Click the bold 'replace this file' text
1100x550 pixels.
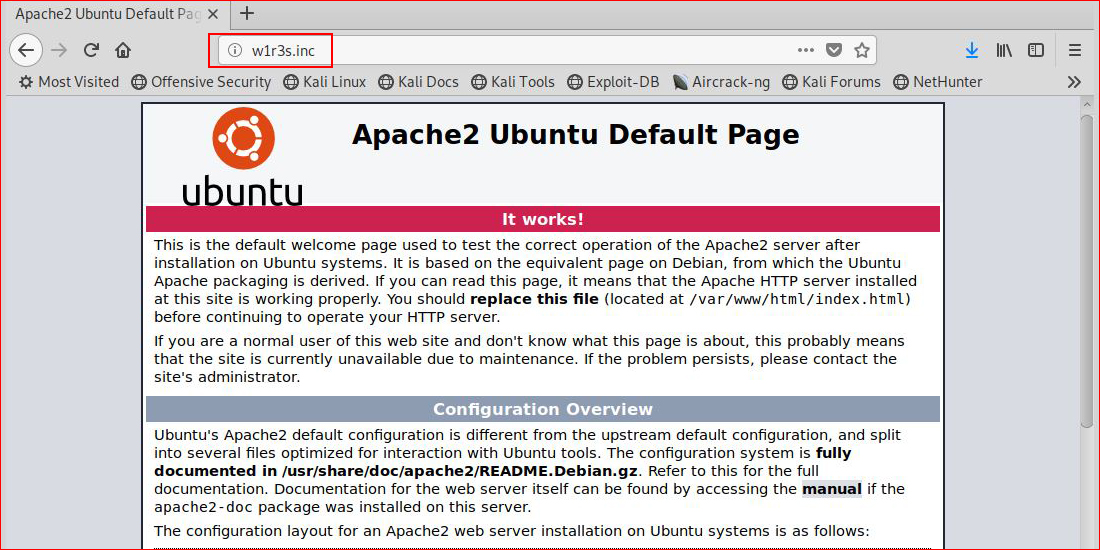(x=534, y=299)
